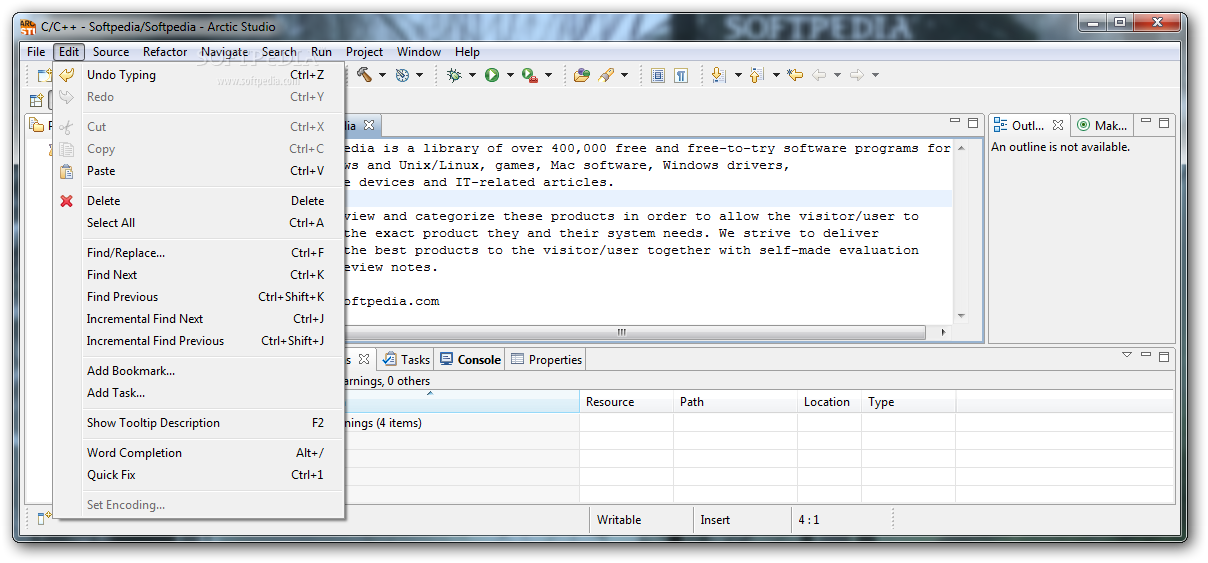Open the dropdown beside the compass icon
The height and width of the screenshot is (563, 1208).
coord(419,75)
